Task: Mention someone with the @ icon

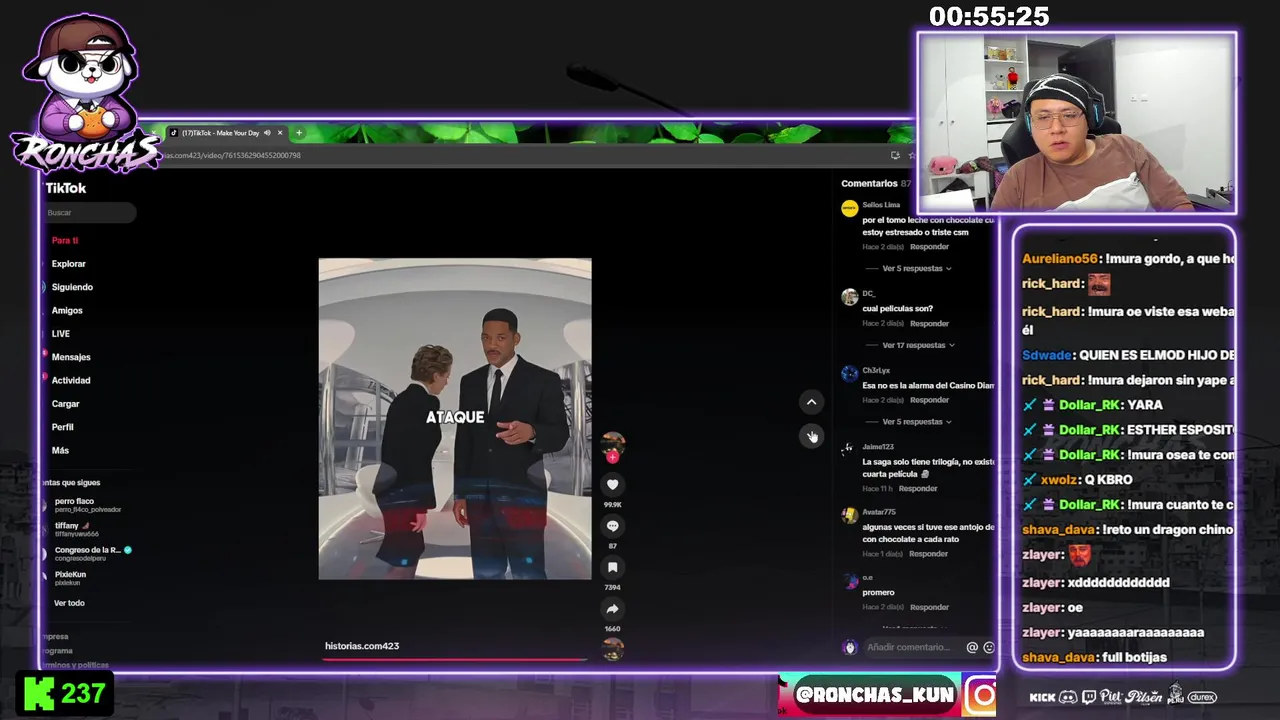Action: click(972, 647)
